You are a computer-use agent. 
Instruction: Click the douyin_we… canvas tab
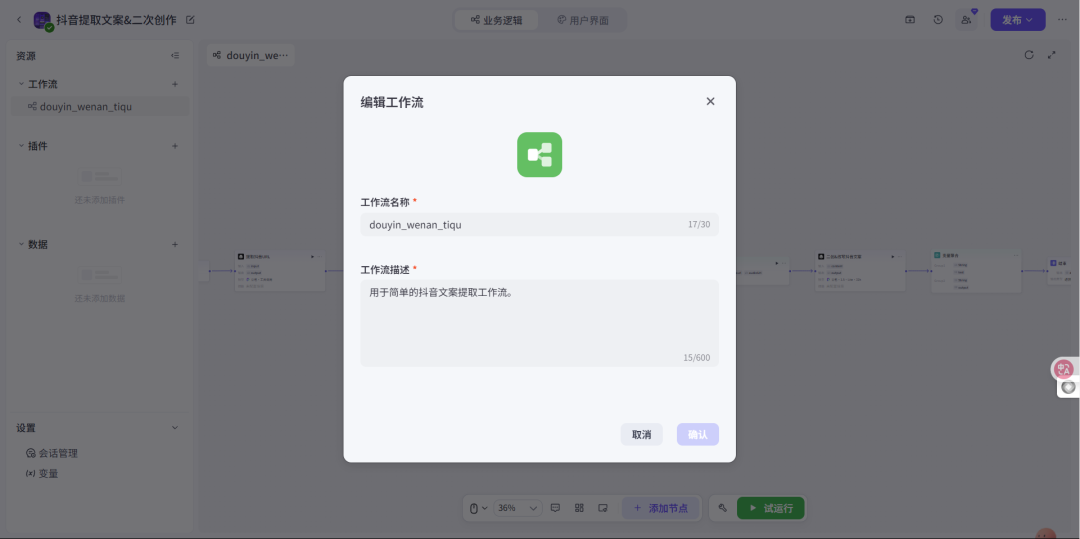point(251,55)
